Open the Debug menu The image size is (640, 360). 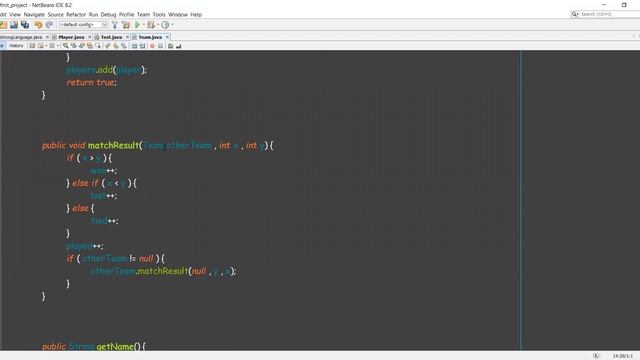tap(108, 15)
